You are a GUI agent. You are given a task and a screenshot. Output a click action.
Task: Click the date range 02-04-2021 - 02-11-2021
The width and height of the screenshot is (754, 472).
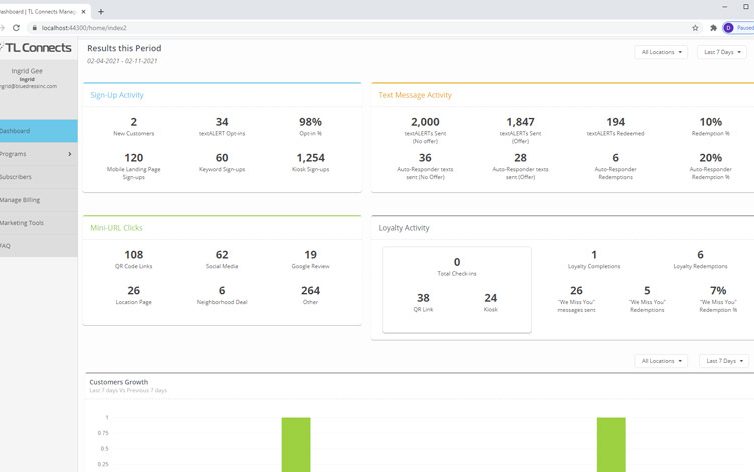[x=122, y=61]
